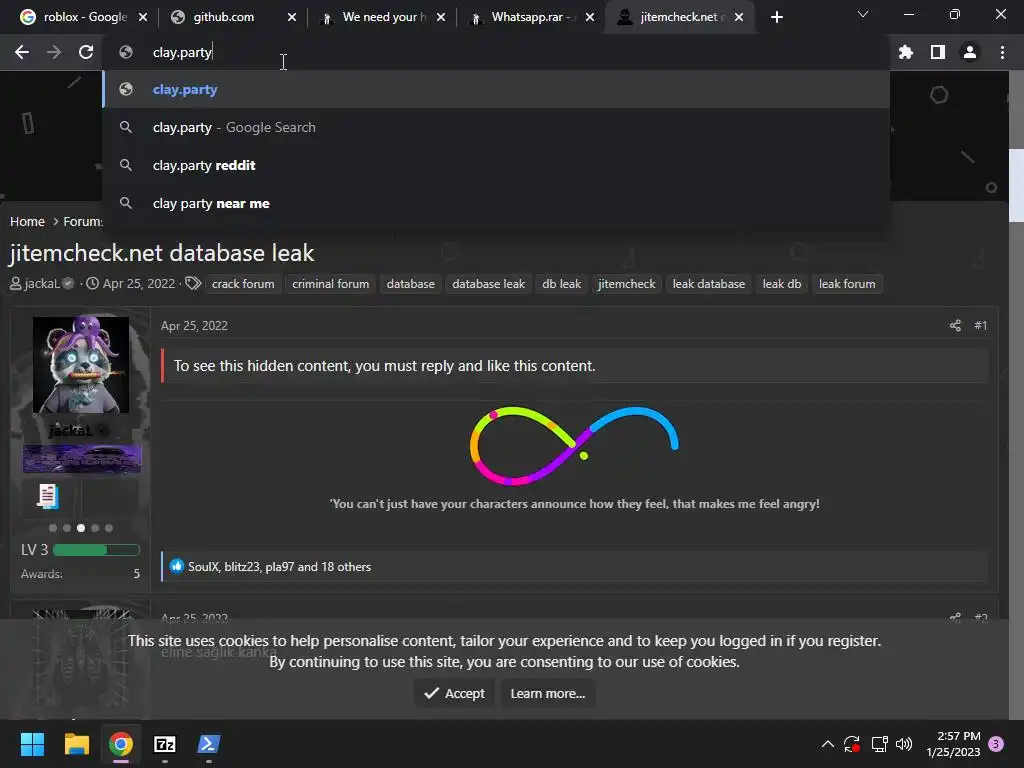Screen dimensions: 1024x768
Task: Accept the cookies notice
Action: point(454,694)
